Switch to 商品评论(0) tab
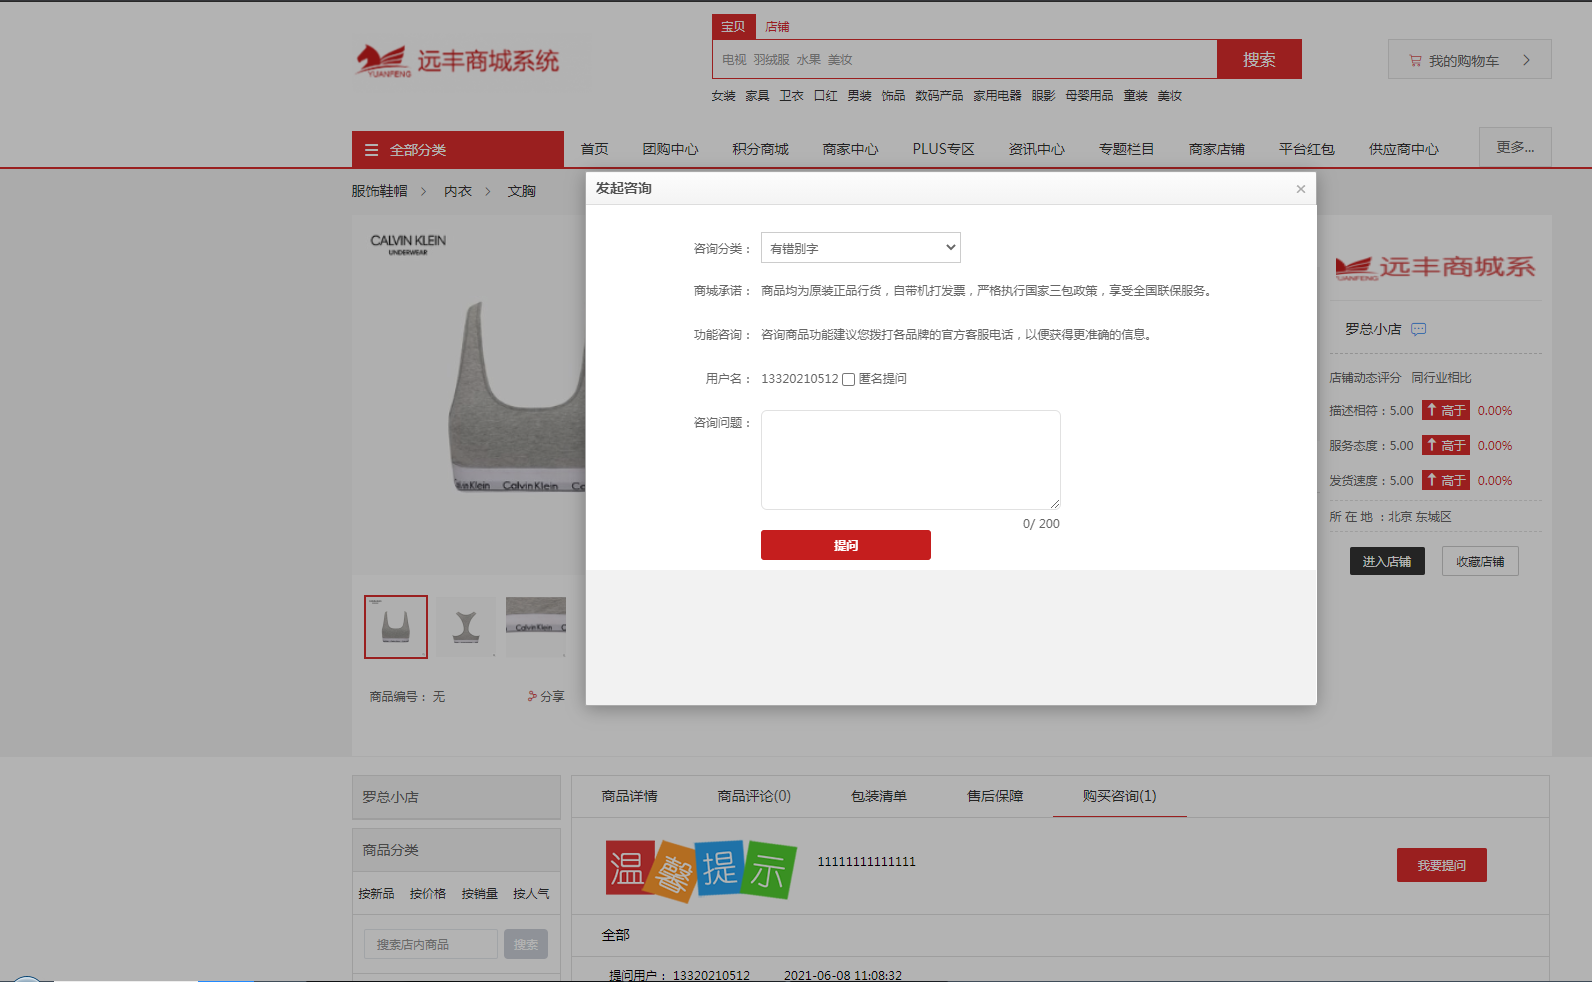 pyautogui.click(x=754, y=796)
